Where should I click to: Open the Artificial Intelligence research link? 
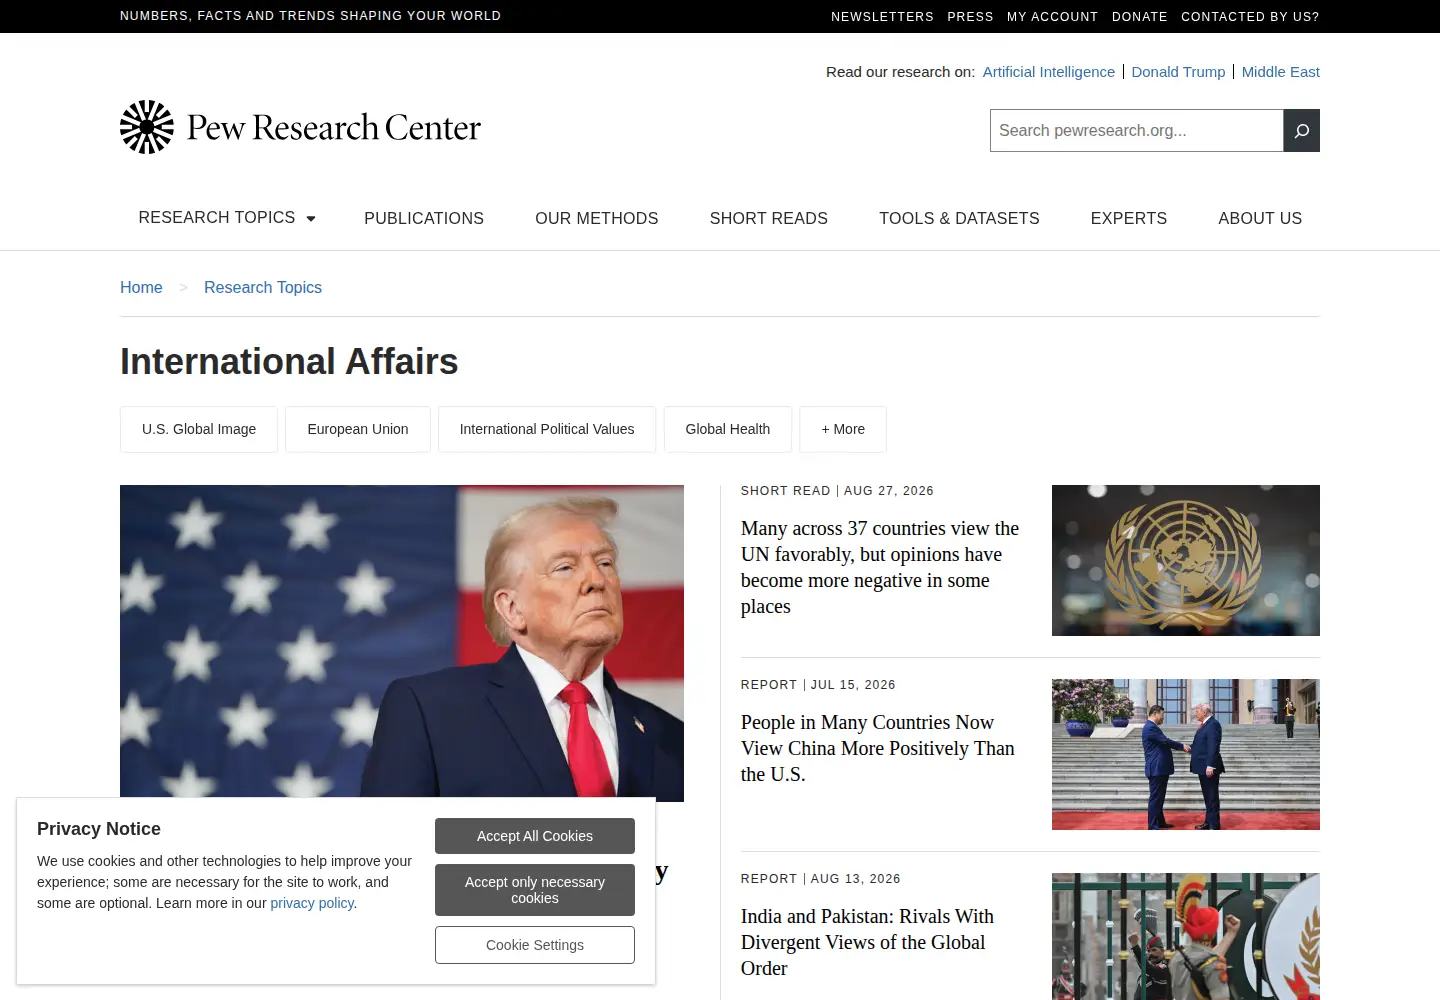pyautogui.click(x=1049, y=72)
